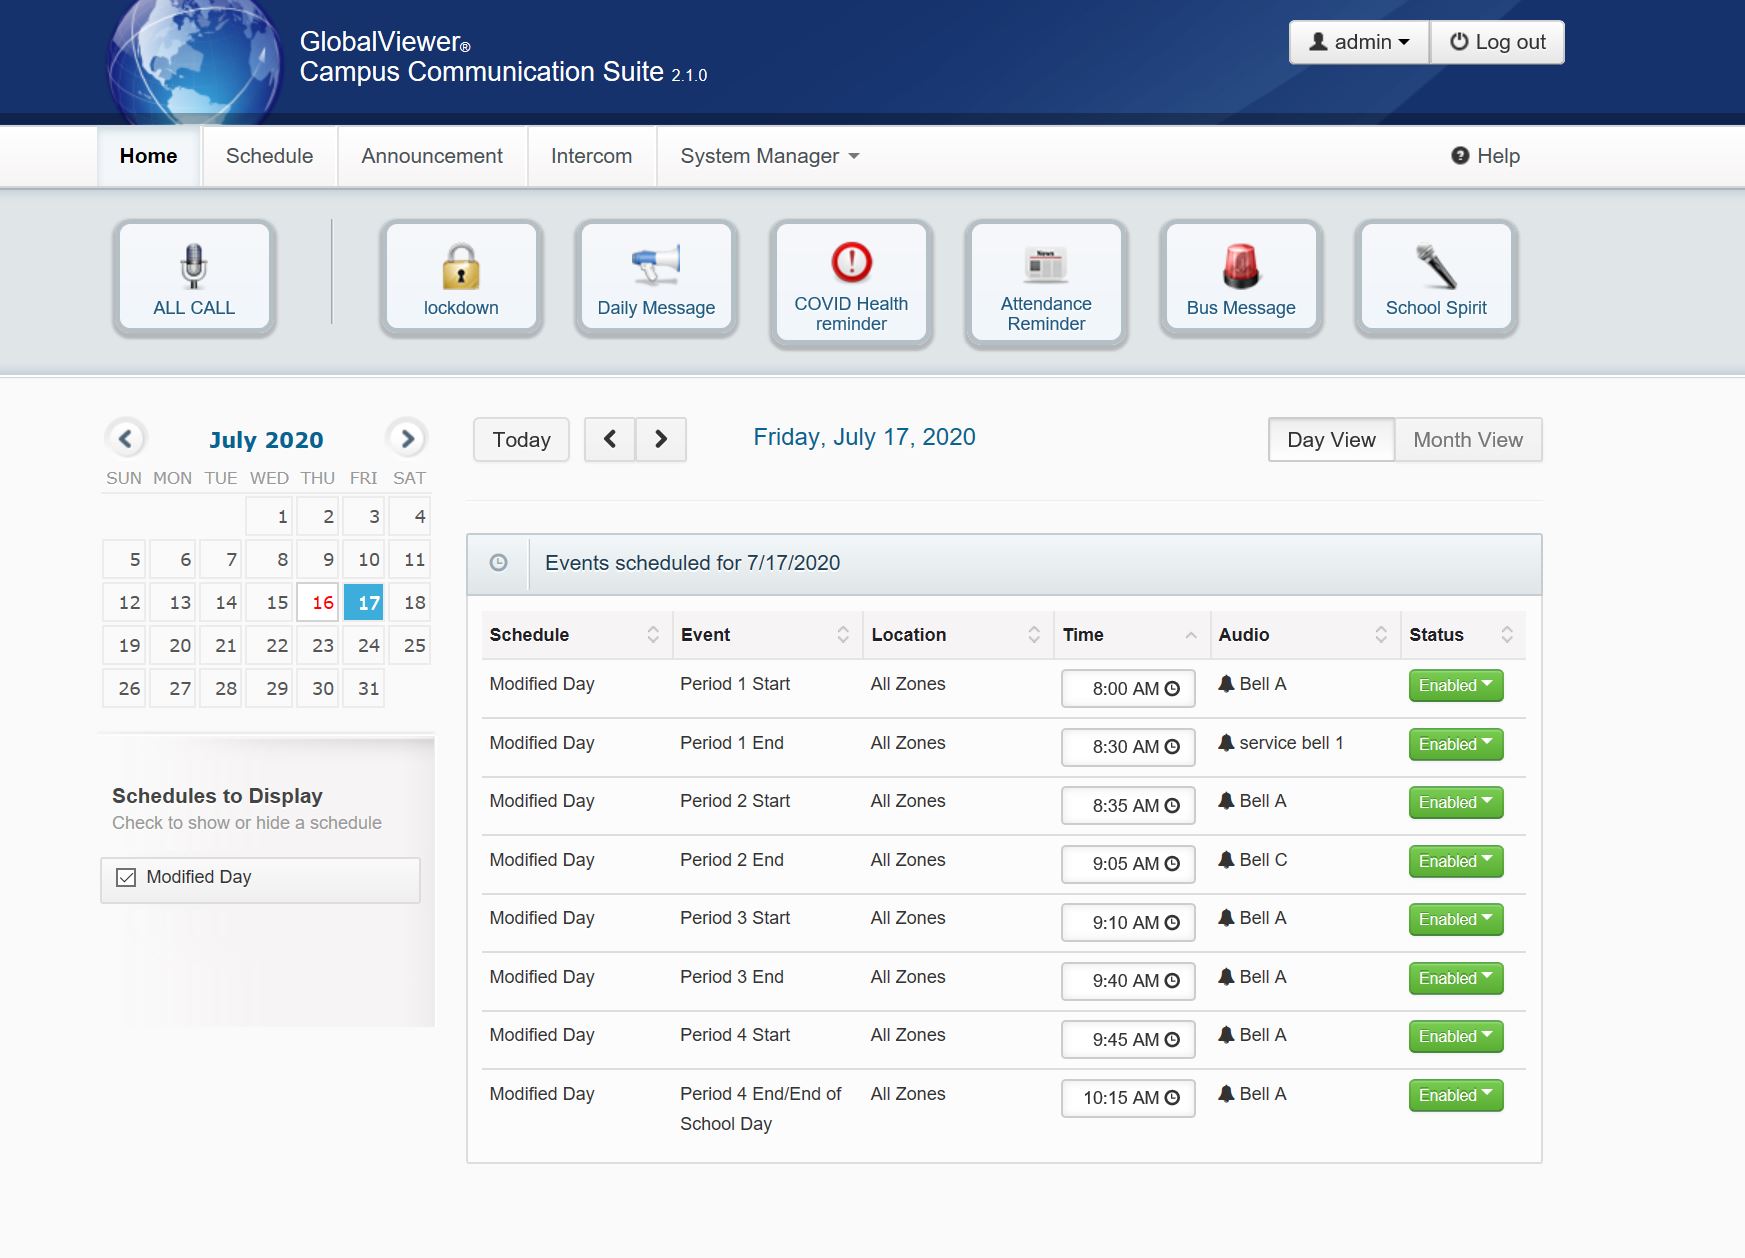The width and height of the screenshot is (1745, 1258).
Task: Switch to the Schedule tab
Action: (269, 156)
